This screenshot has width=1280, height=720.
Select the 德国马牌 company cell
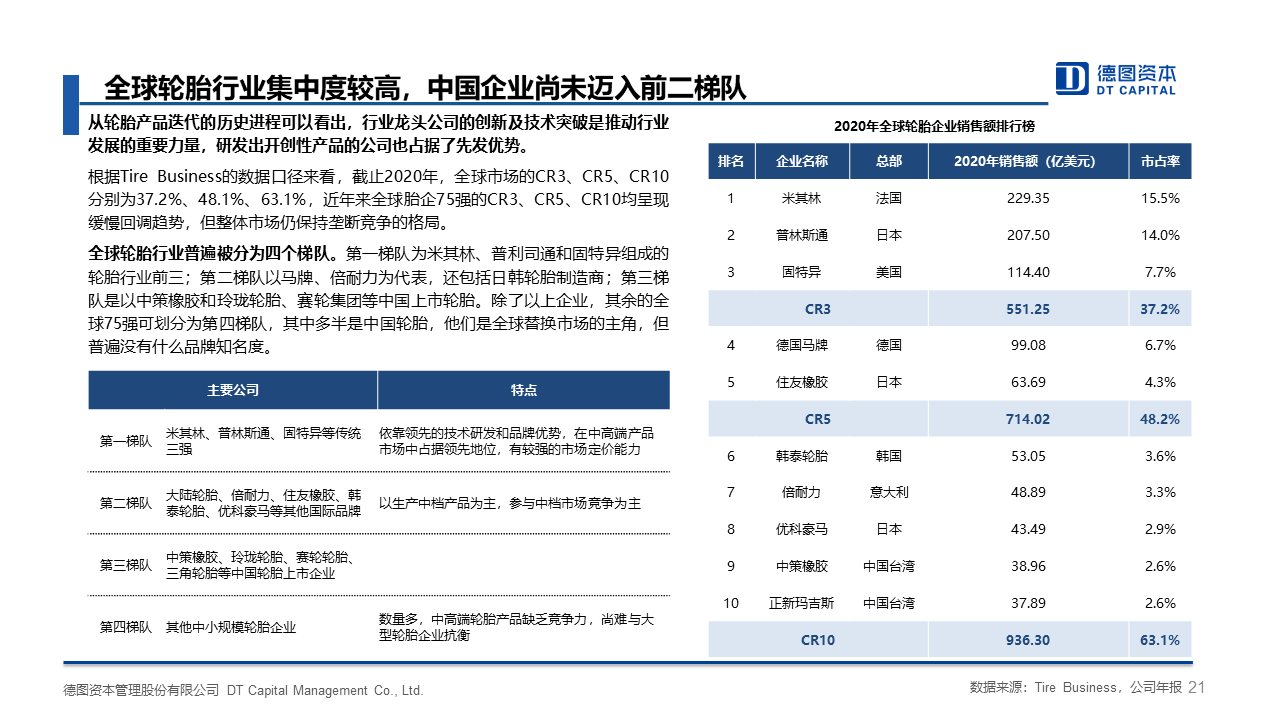pos(801,345)
